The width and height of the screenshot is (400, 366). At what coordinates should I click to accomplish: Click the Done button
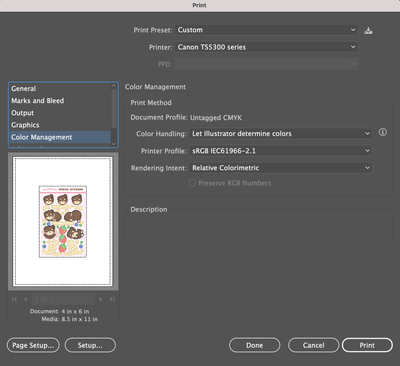255,345
